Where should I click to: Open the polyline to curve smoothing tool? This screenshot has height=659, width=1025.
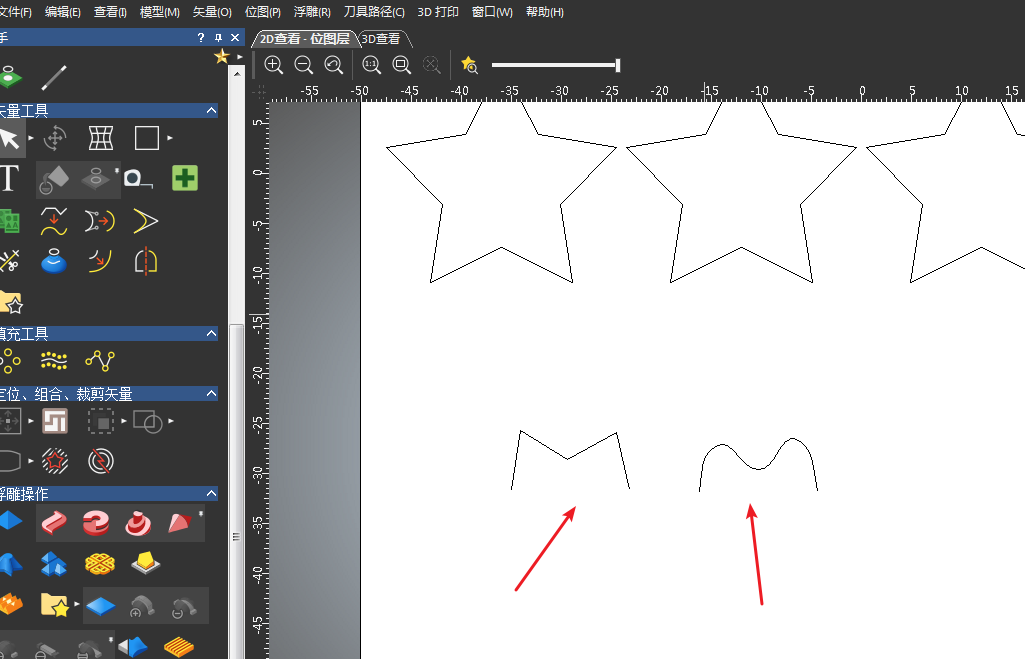coord(54,221)
